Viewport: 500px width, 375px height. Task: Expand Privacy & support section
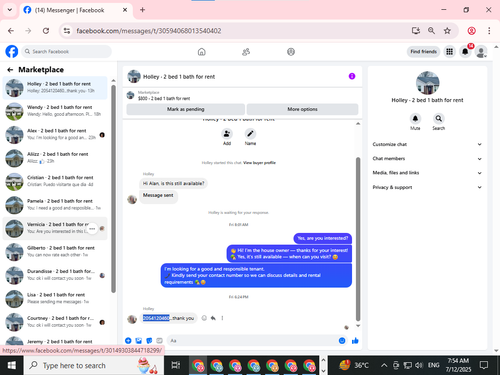click(427, 187)
